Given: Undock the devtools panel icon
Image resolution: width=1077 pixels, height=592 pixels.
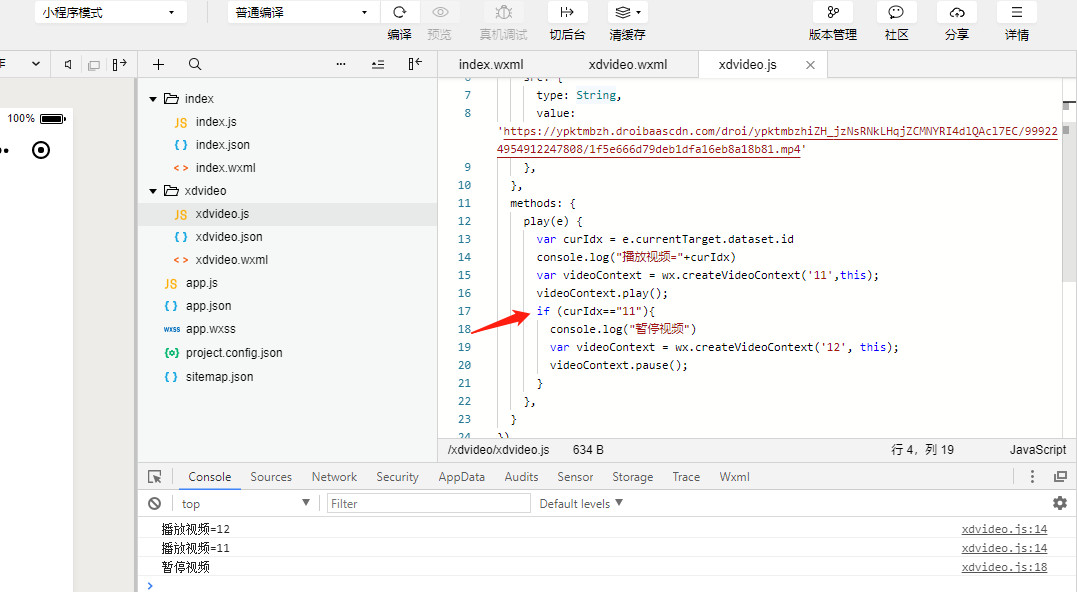Looking at the screenshot, I should 1060,477.
